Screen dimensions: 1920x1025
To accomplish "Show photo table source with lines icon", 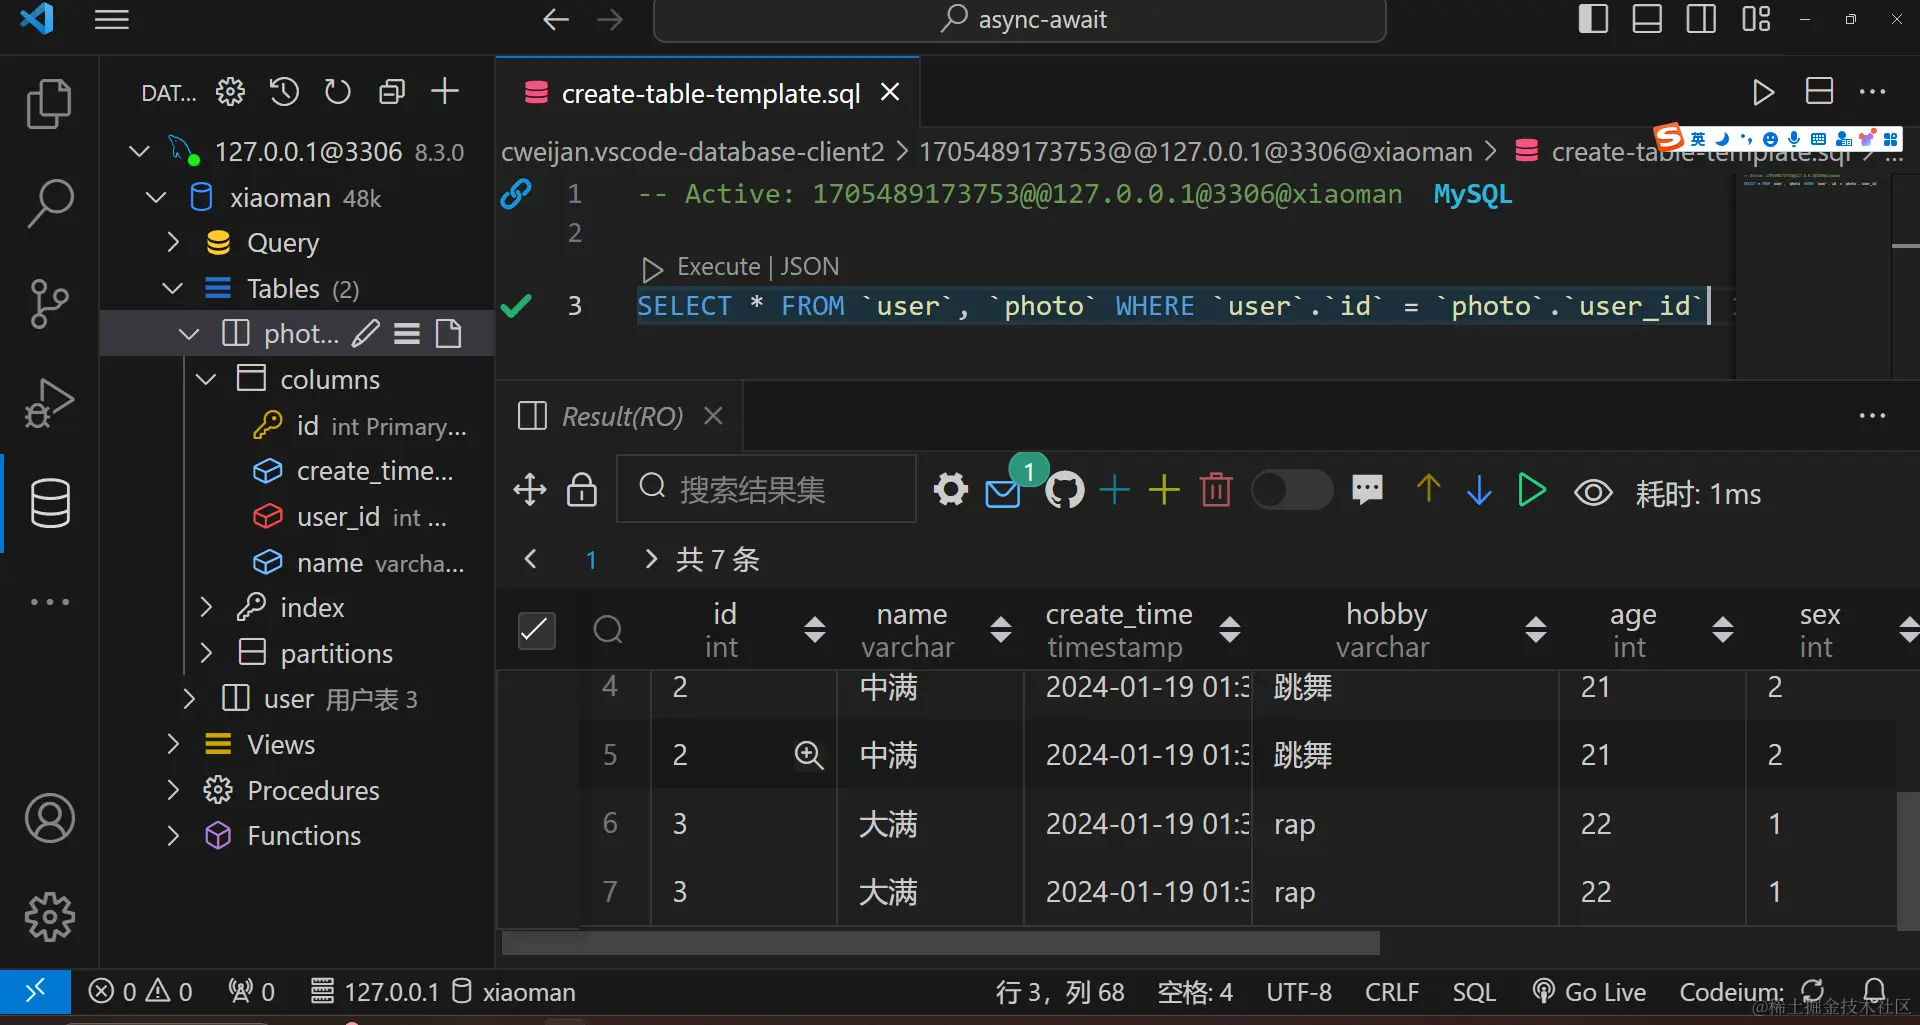I will coord(407,333).
